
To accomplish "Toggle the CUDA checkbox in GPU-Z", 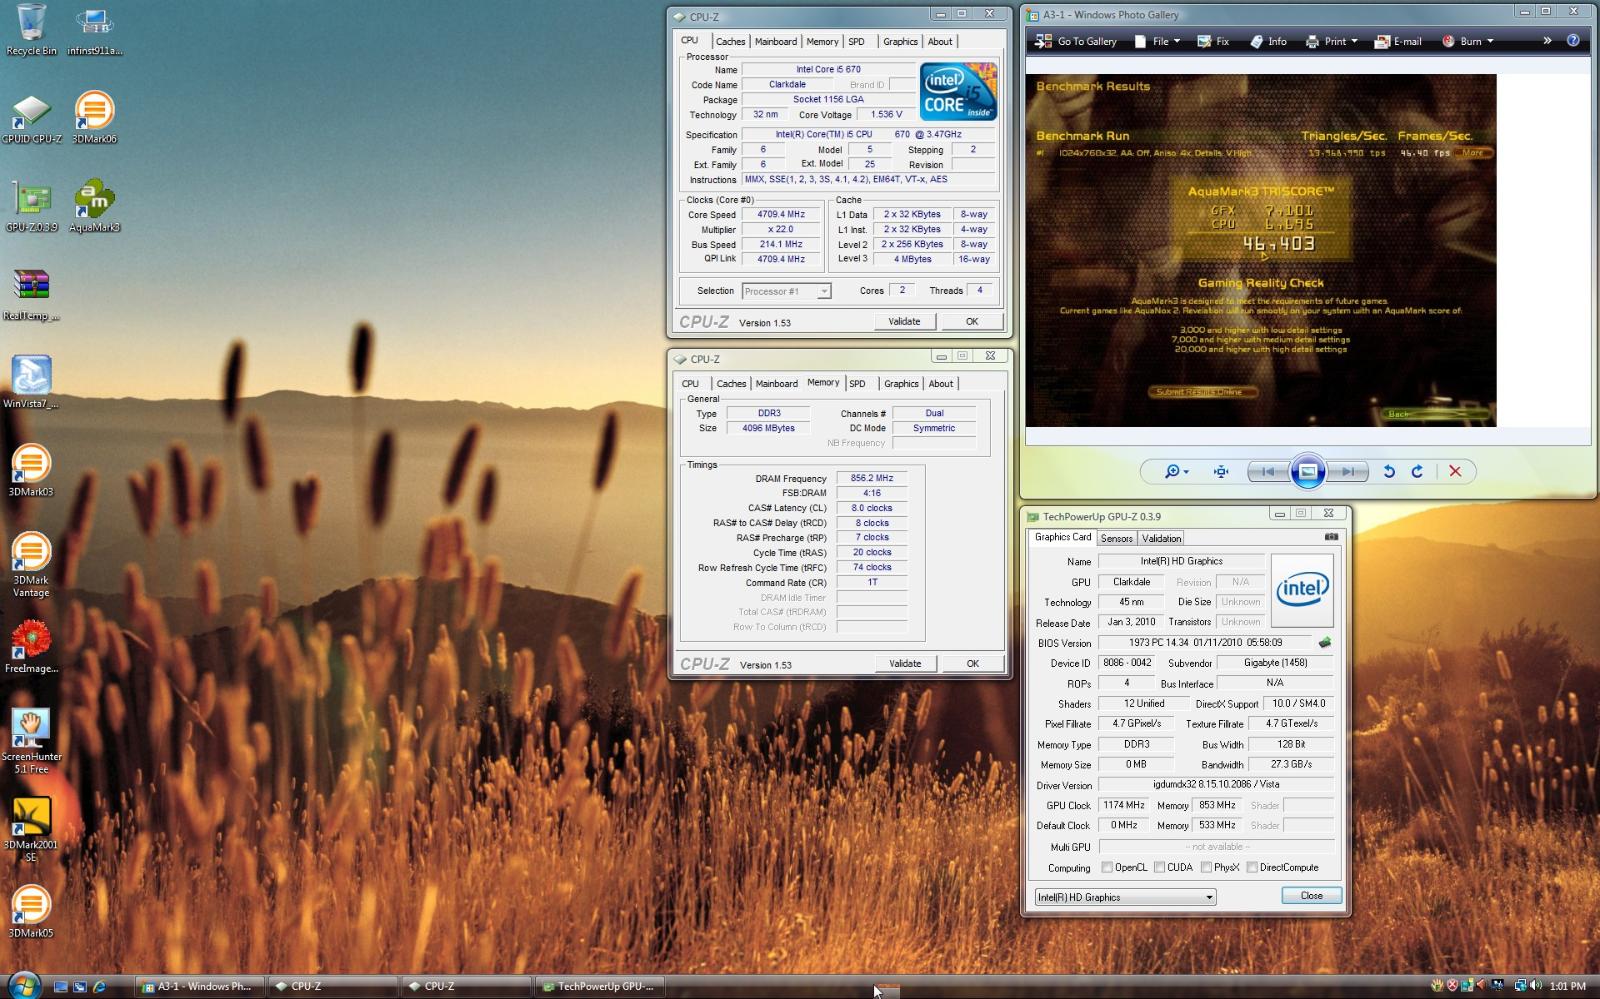I will click(x=1159, y=868).
